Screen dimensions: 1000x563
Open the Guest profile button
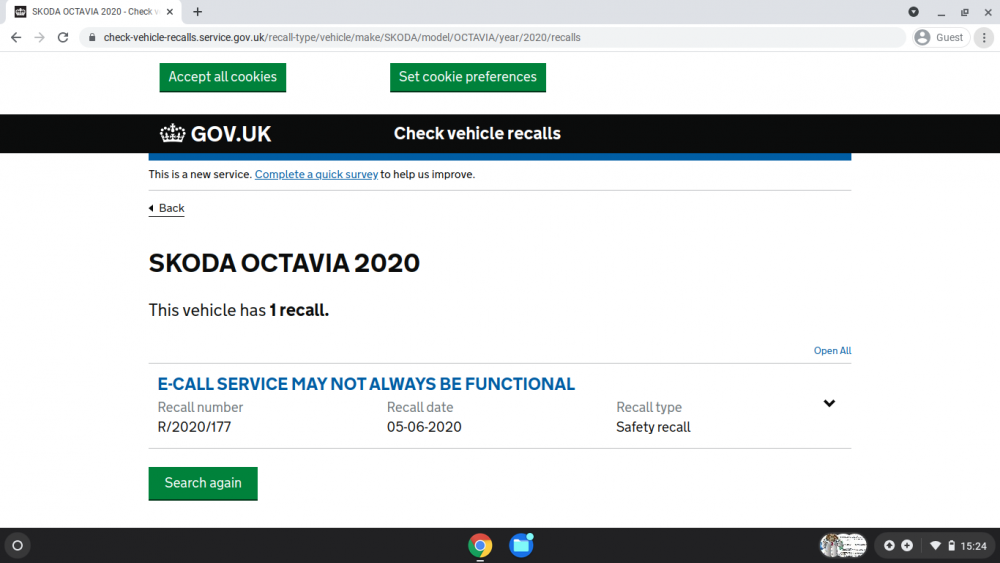pos(941,38)
